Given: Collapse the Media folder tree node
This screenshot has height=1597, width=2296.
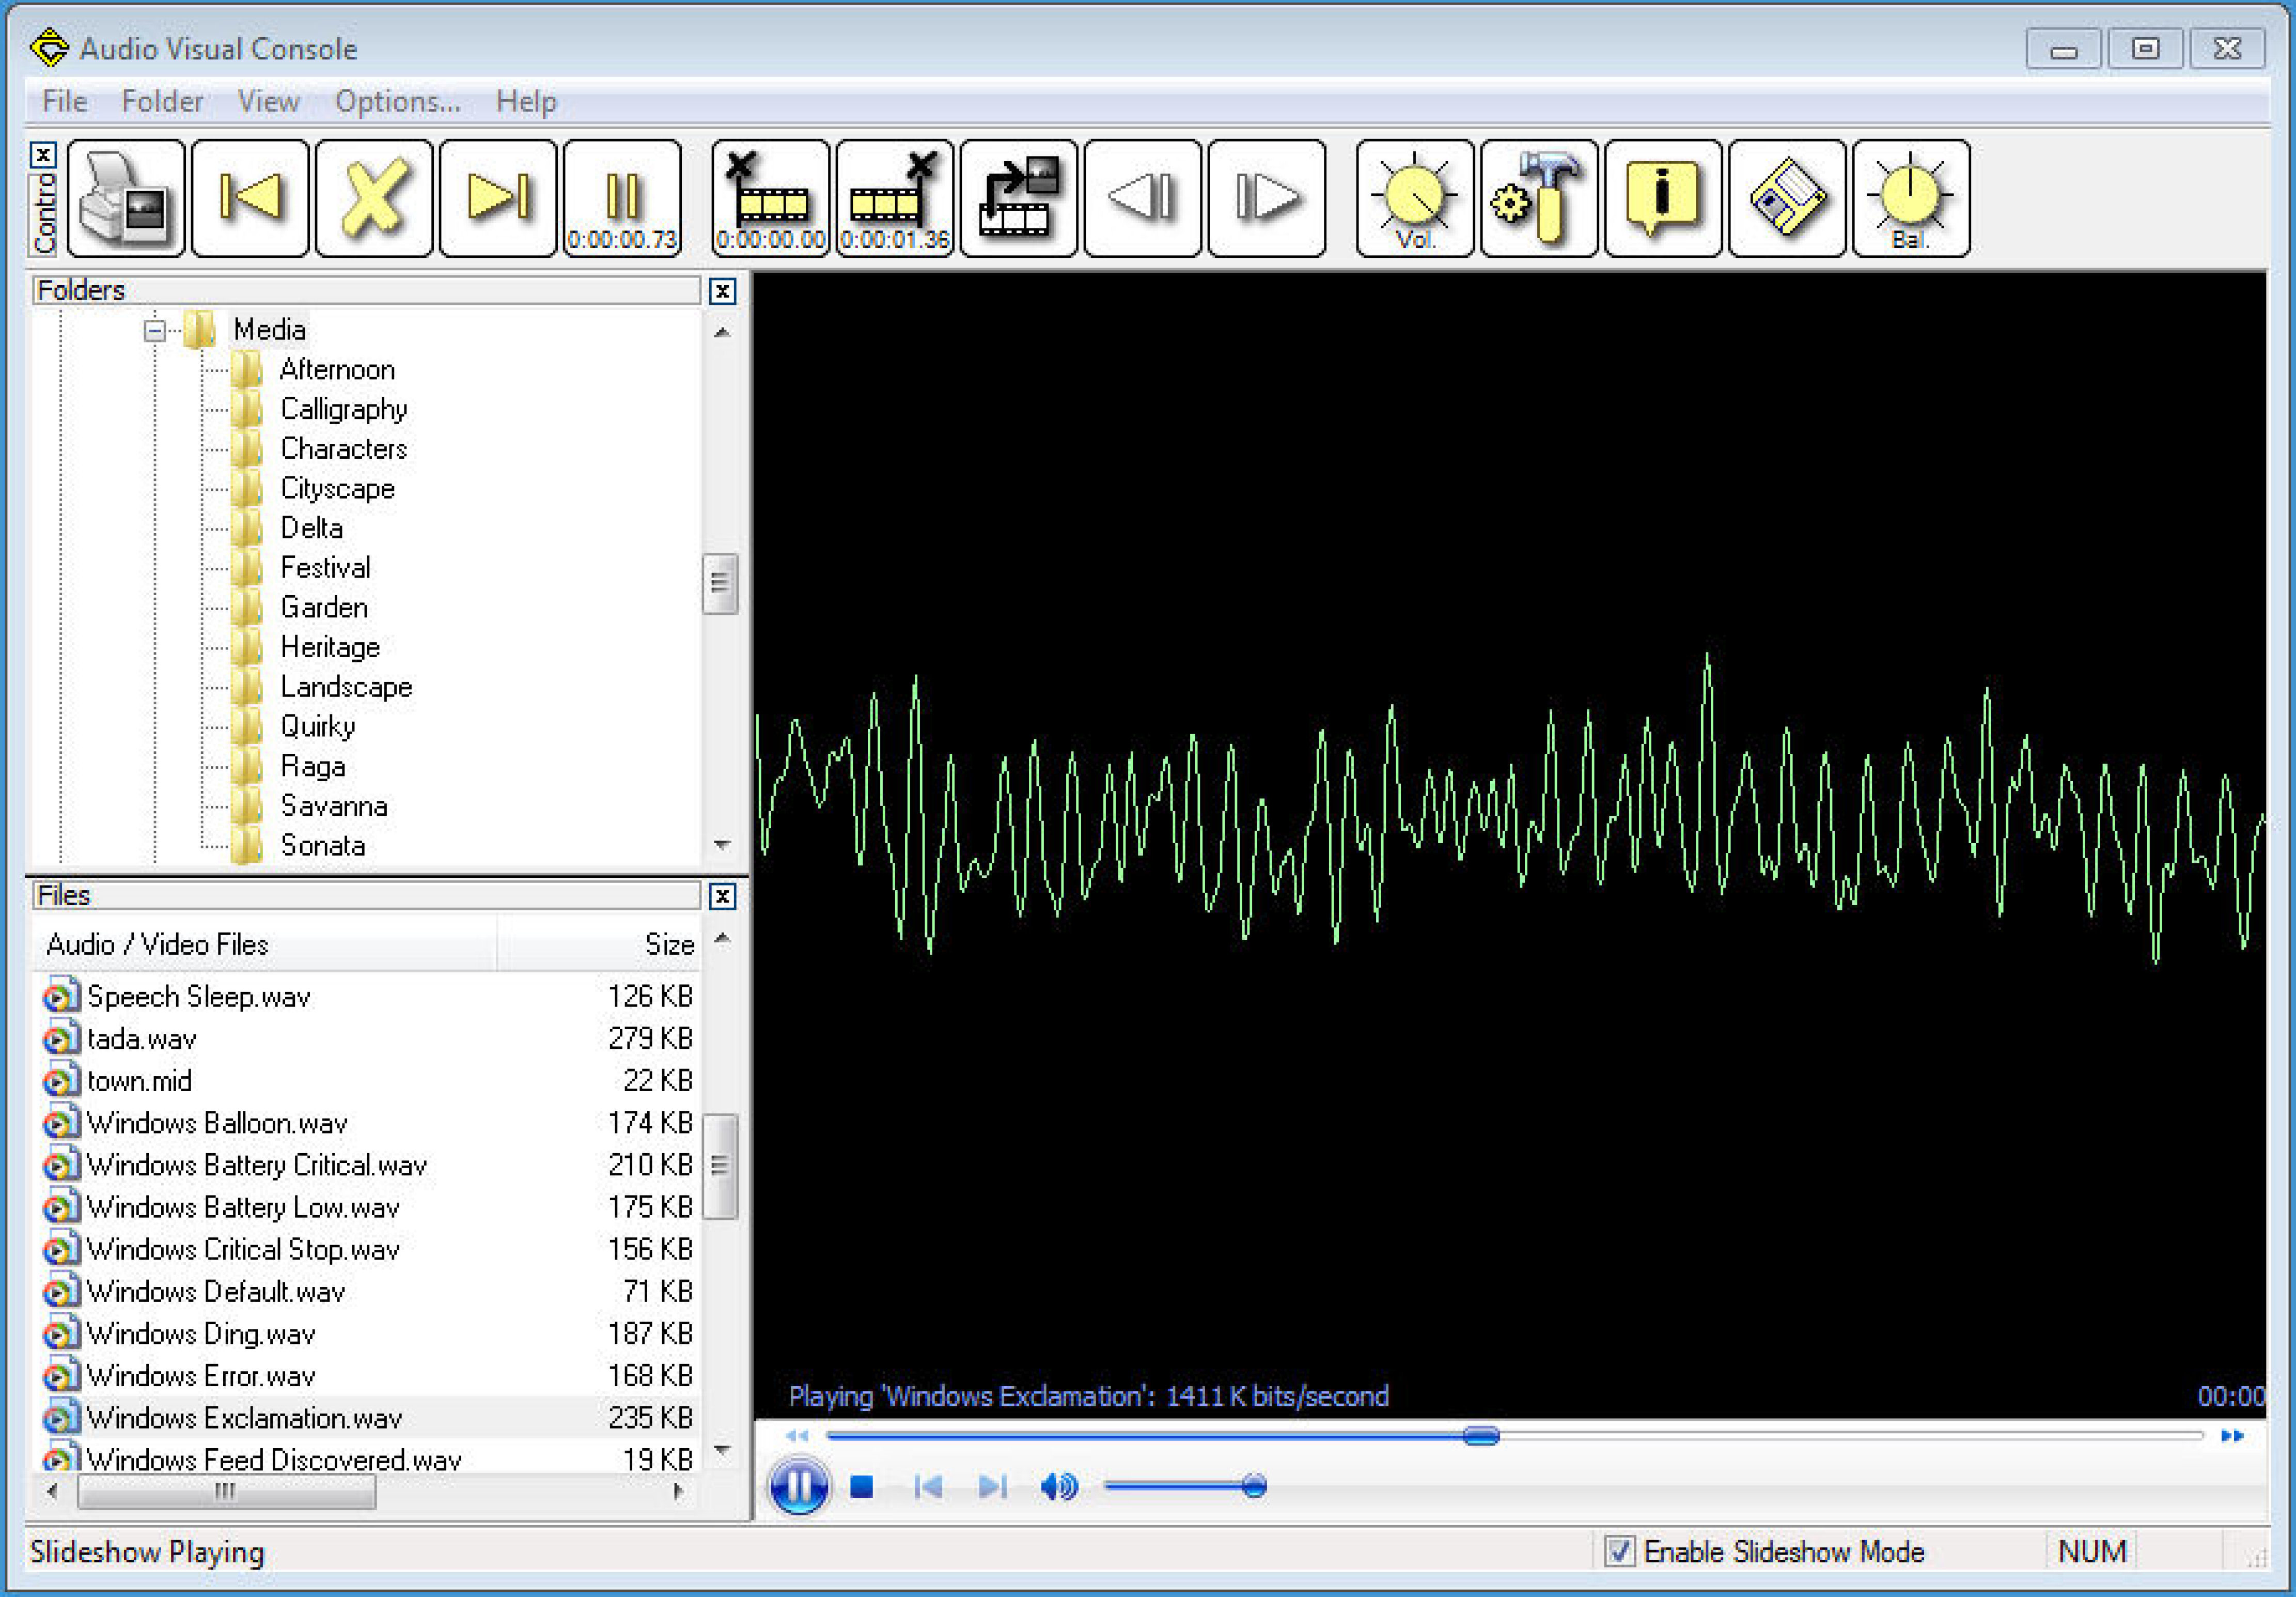Looking at the screenshot, I should click(154, 330).
